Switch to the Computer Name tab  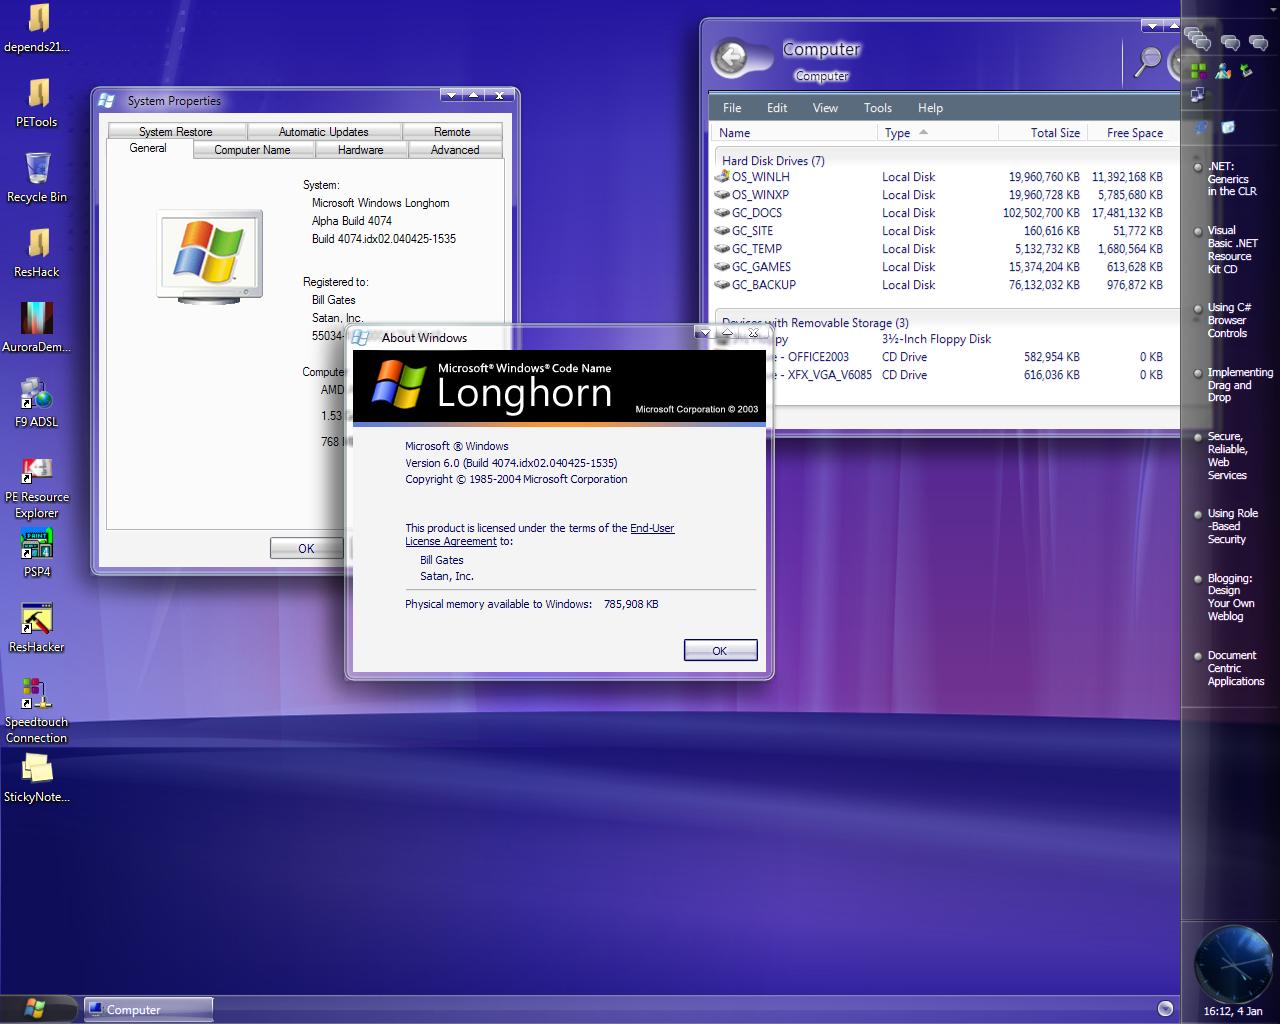[252, 150]
